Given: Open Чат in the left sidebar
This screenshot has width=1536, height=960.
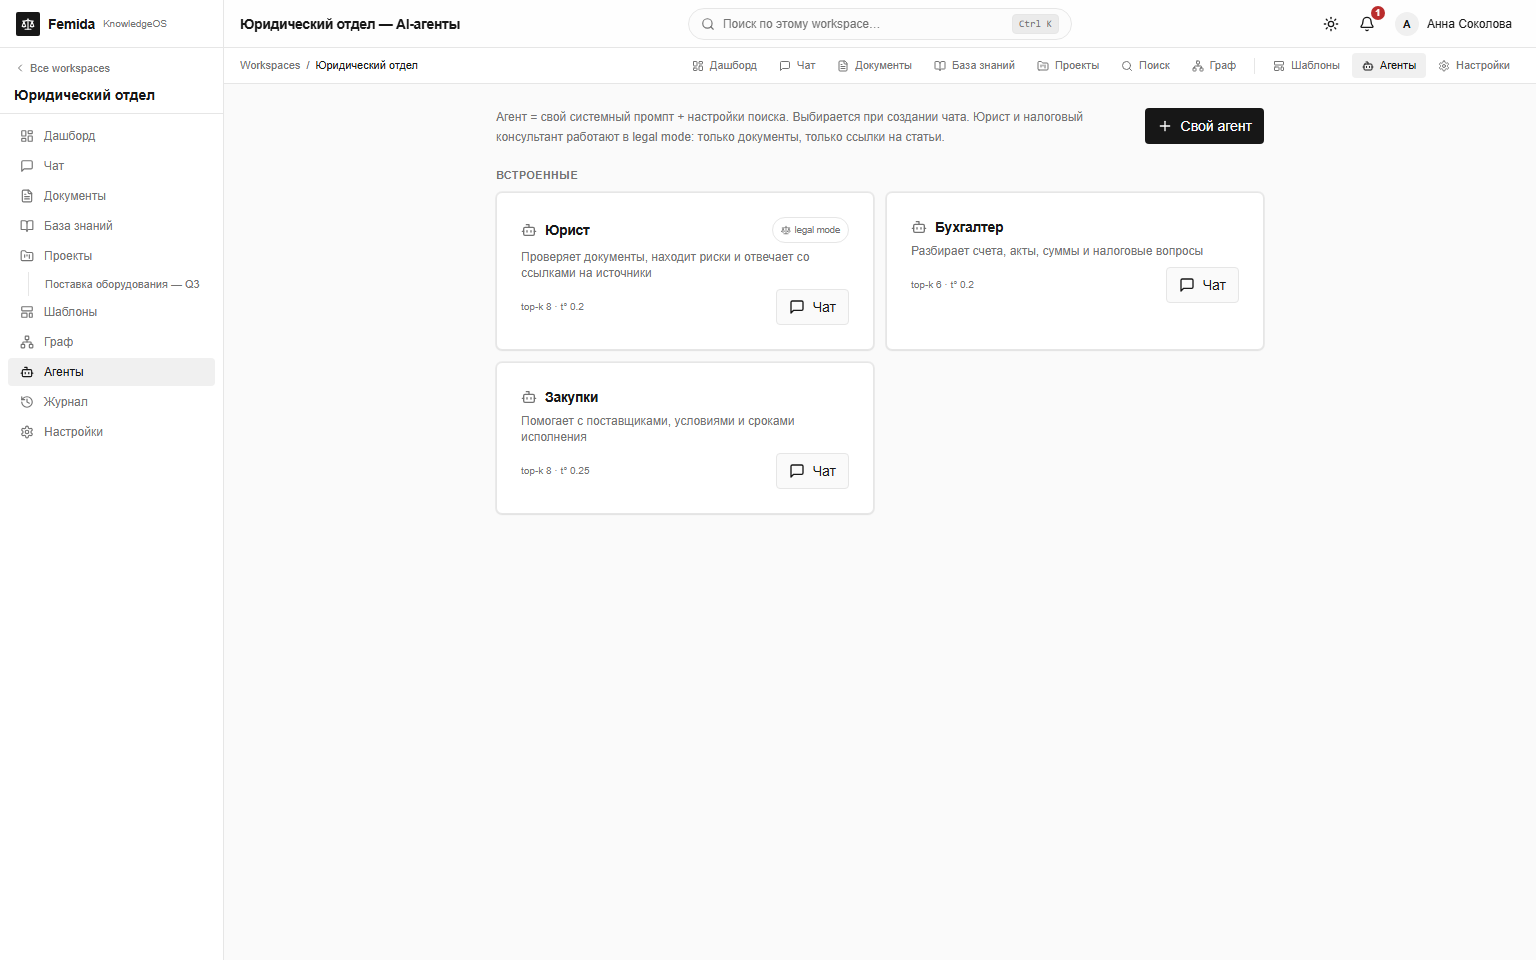Looking at the screenshot, I should point(111,166).
